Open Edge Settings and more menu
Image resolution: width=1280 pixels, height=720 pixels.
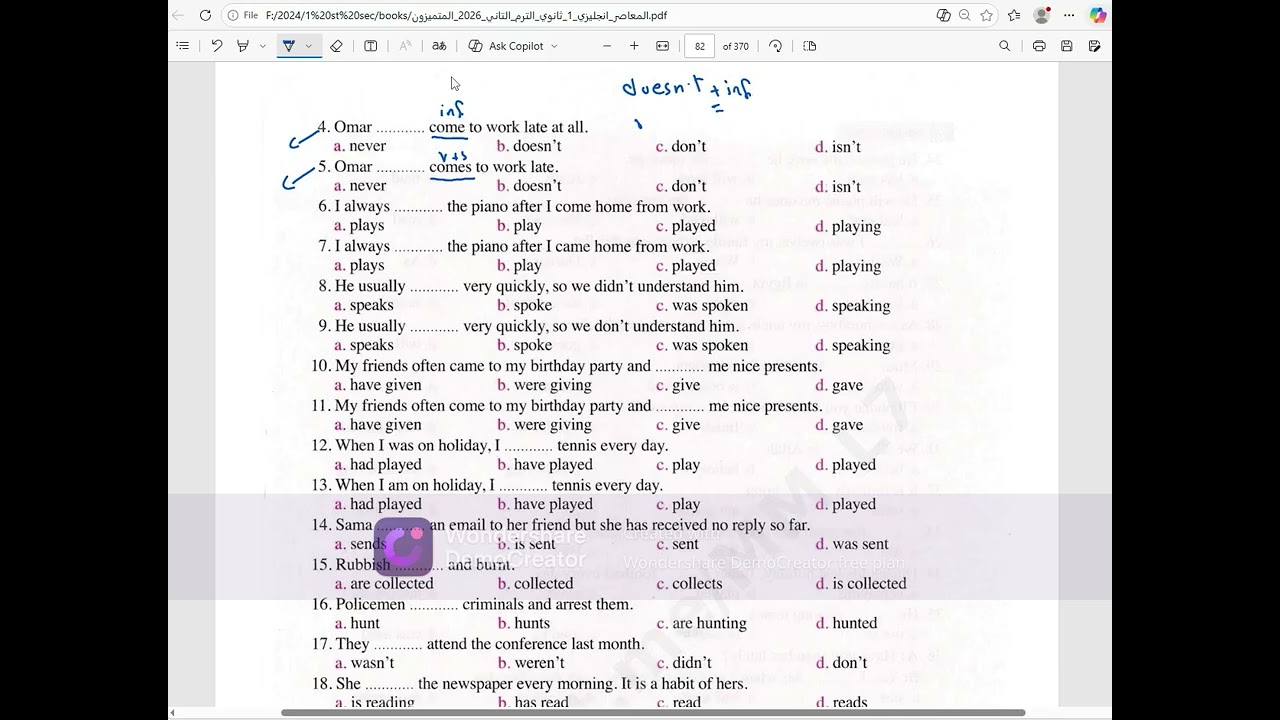pos(1069,15)
